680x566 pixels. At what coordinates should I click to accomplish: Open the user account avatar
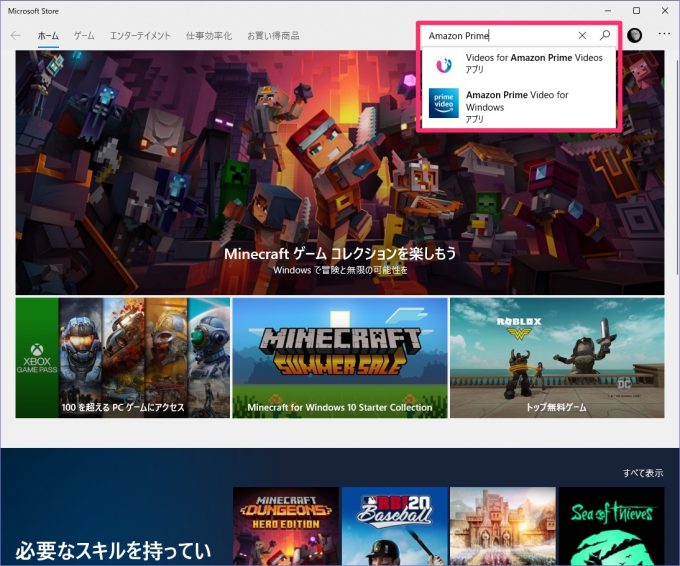(634, 35)
